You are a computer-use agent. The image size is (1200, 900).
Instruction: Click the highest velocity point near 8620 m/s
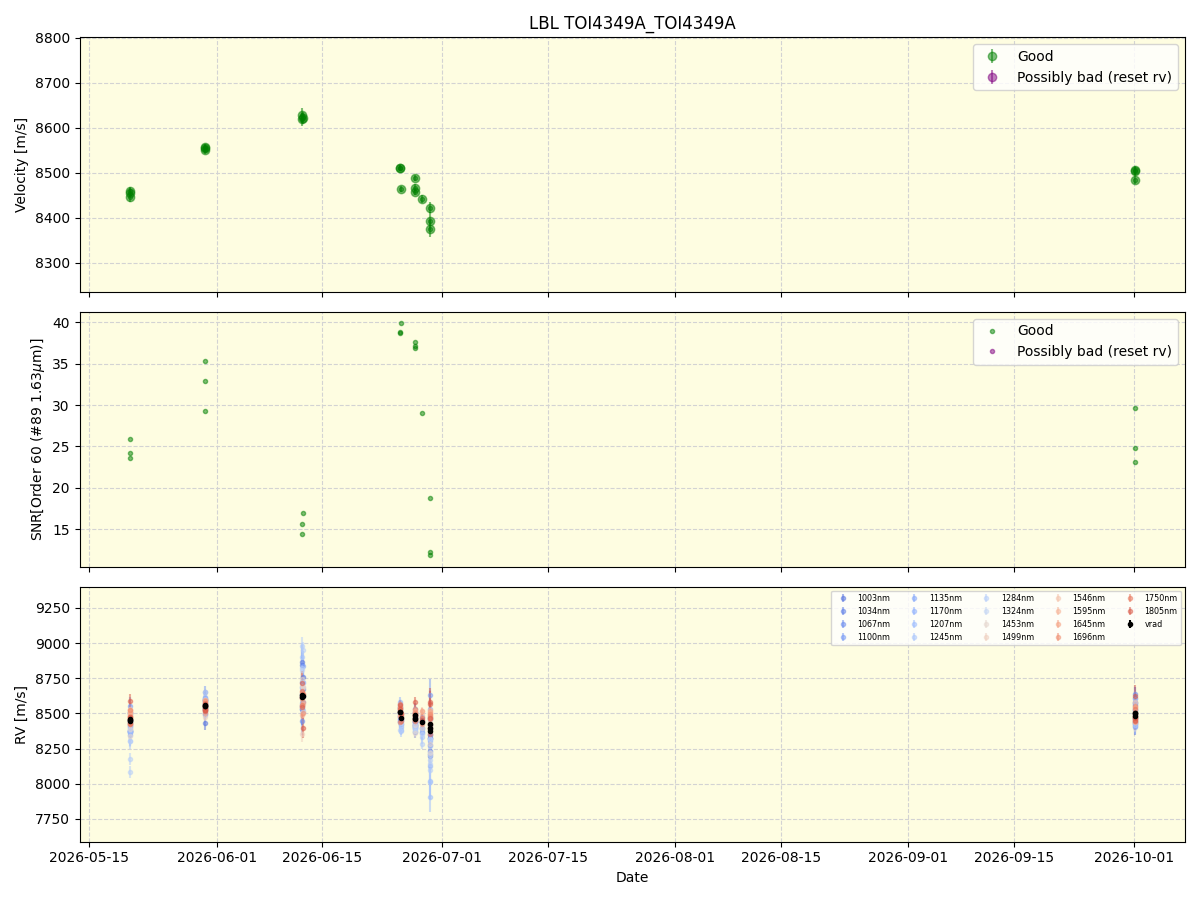click(302, 117)
